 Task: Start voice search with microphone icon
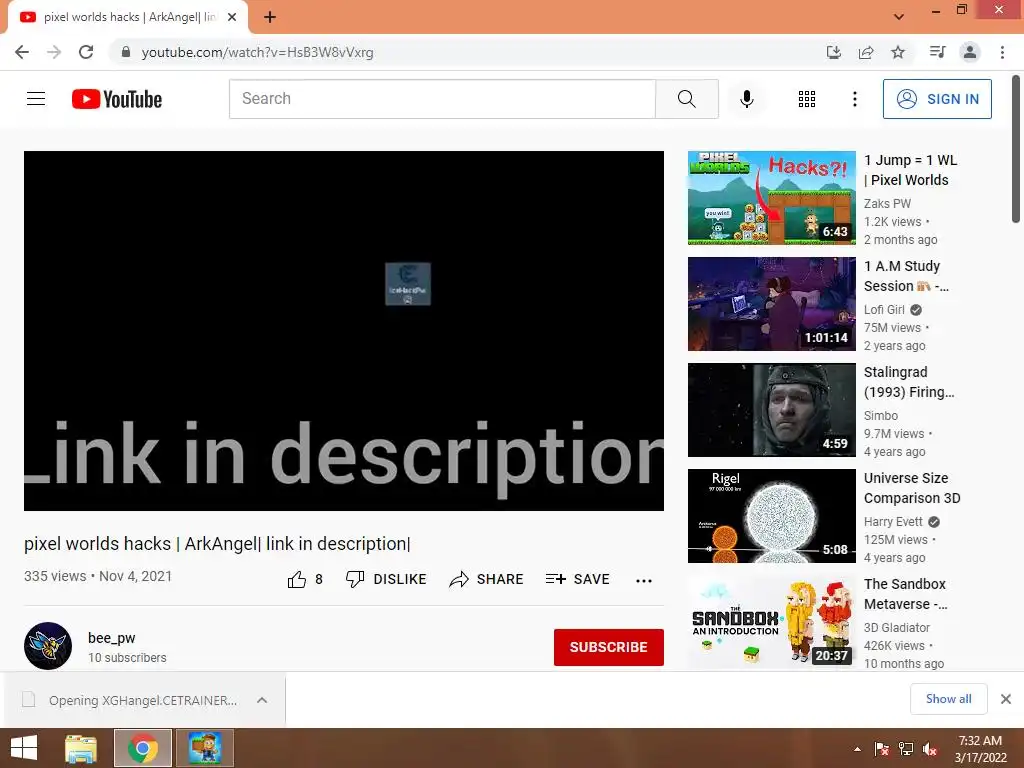[x=746, y=99]
